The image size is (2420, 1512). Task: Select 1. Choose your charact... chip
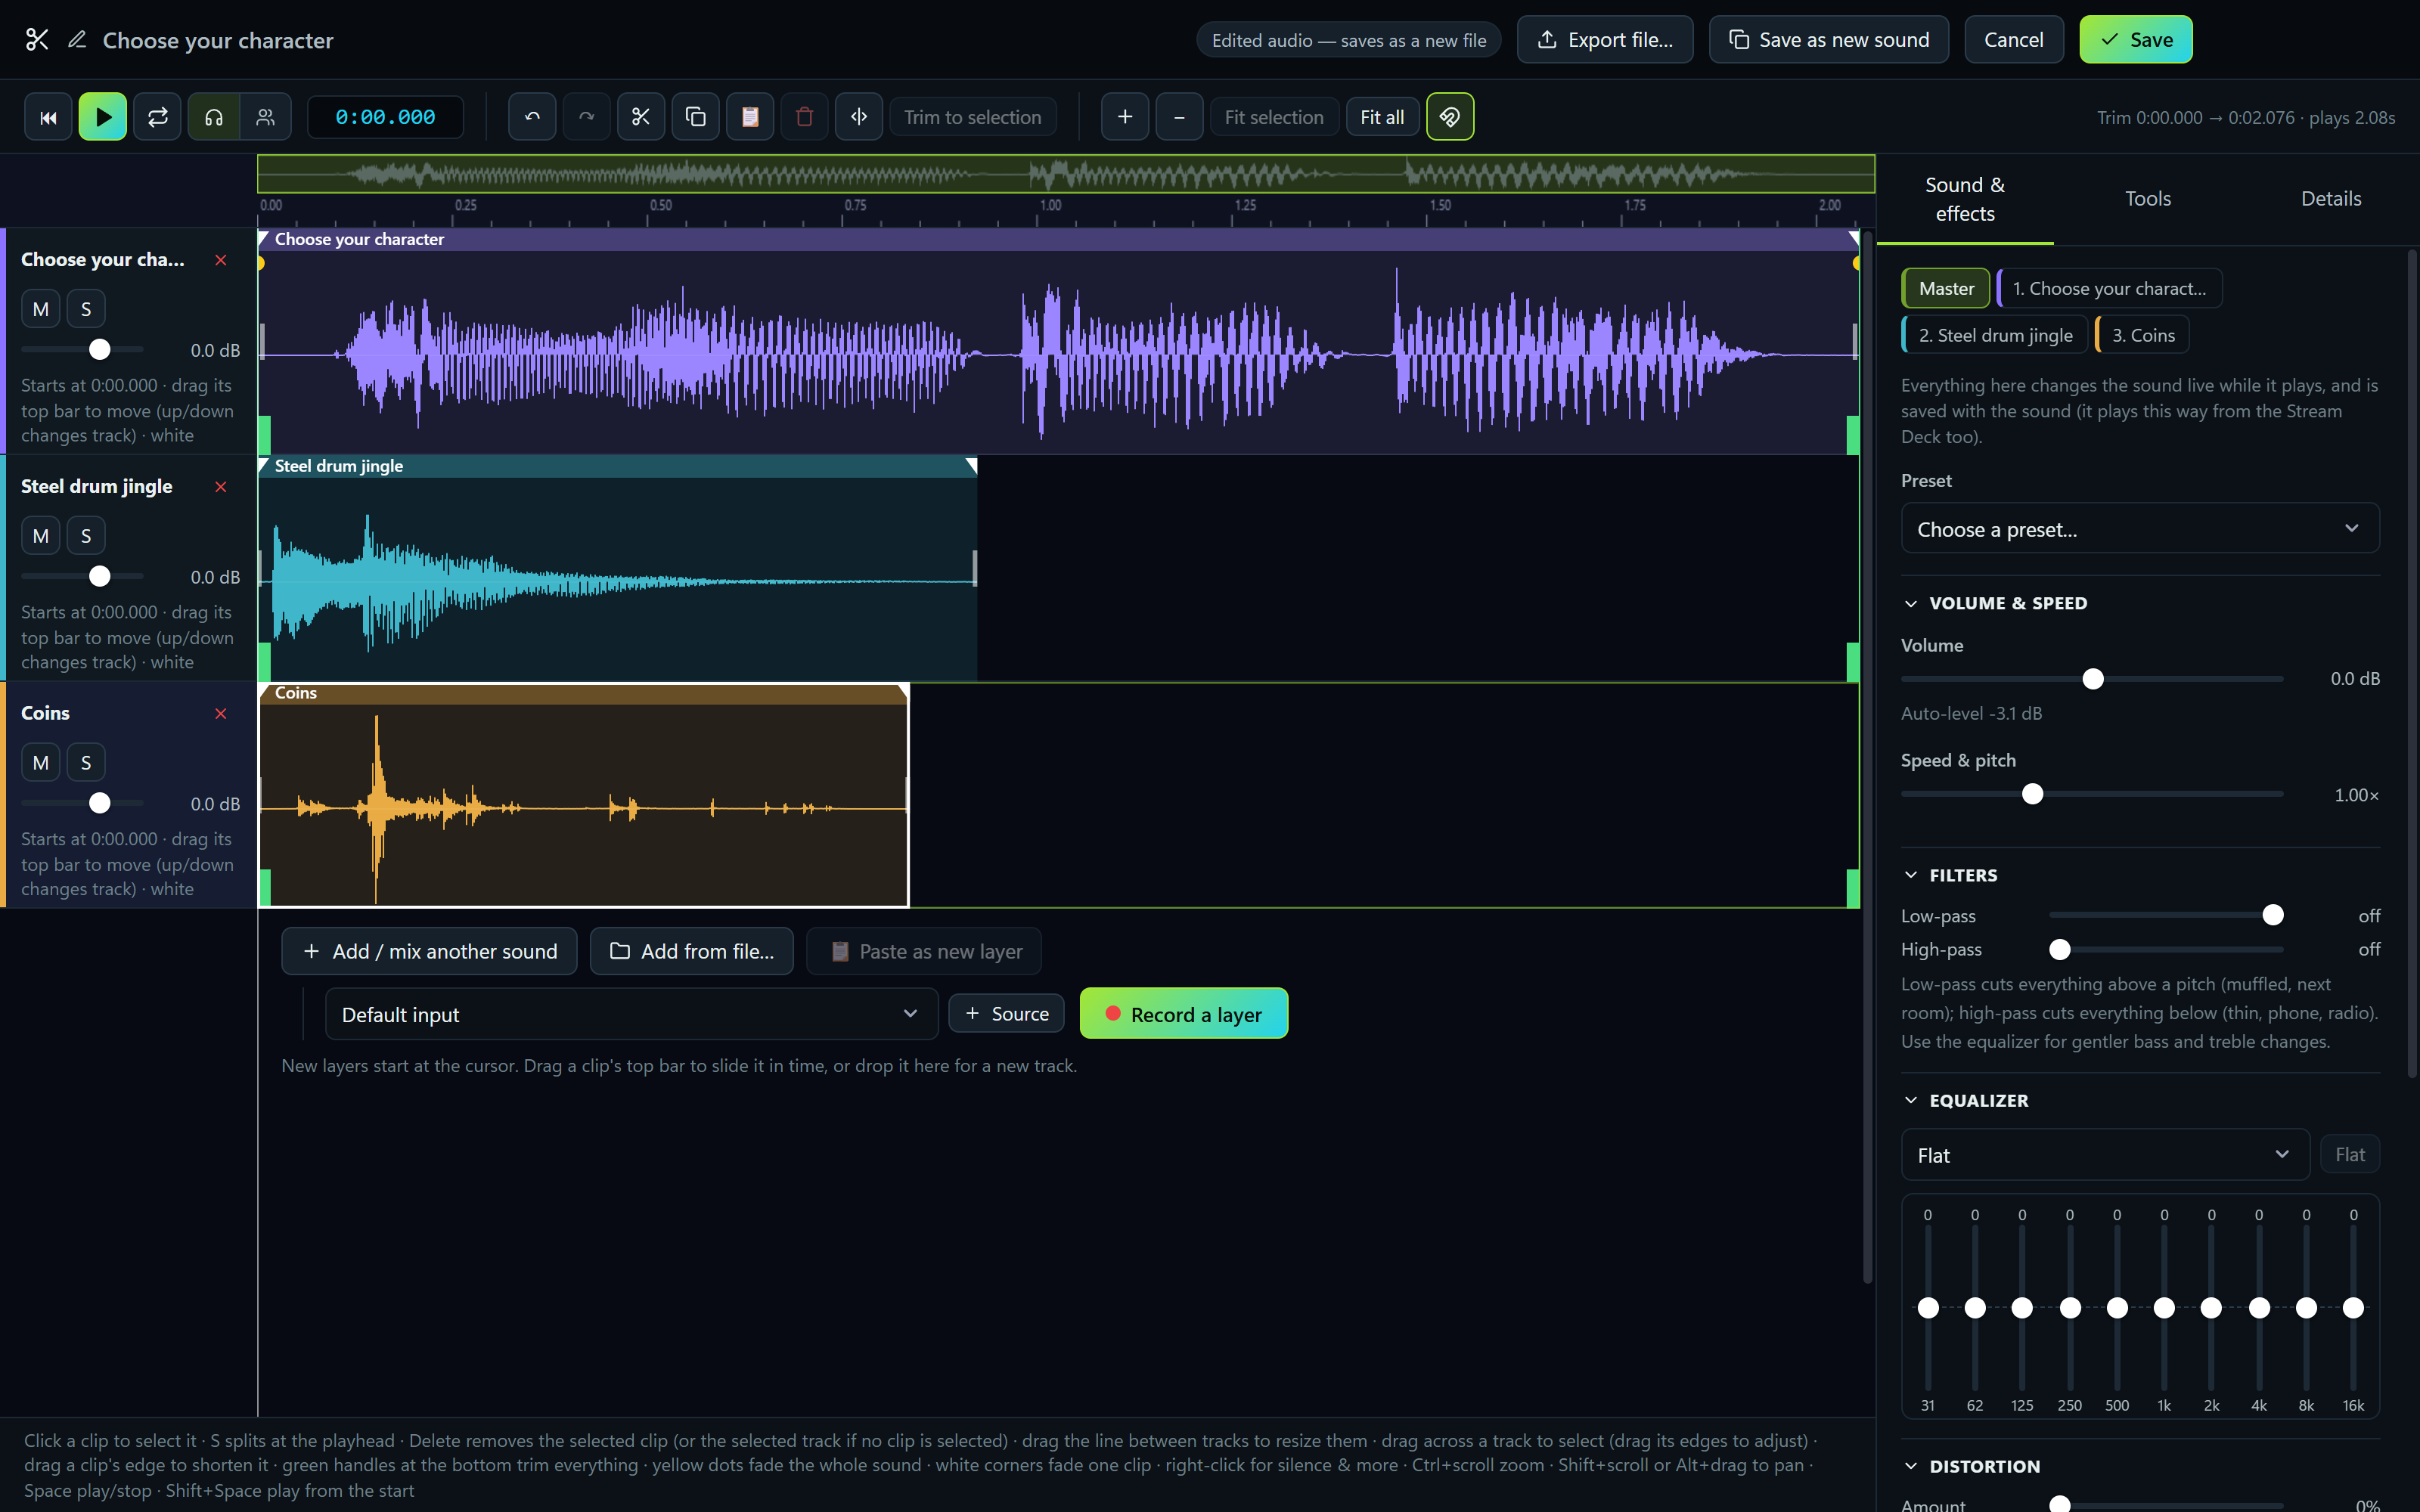coord(2109,288)
